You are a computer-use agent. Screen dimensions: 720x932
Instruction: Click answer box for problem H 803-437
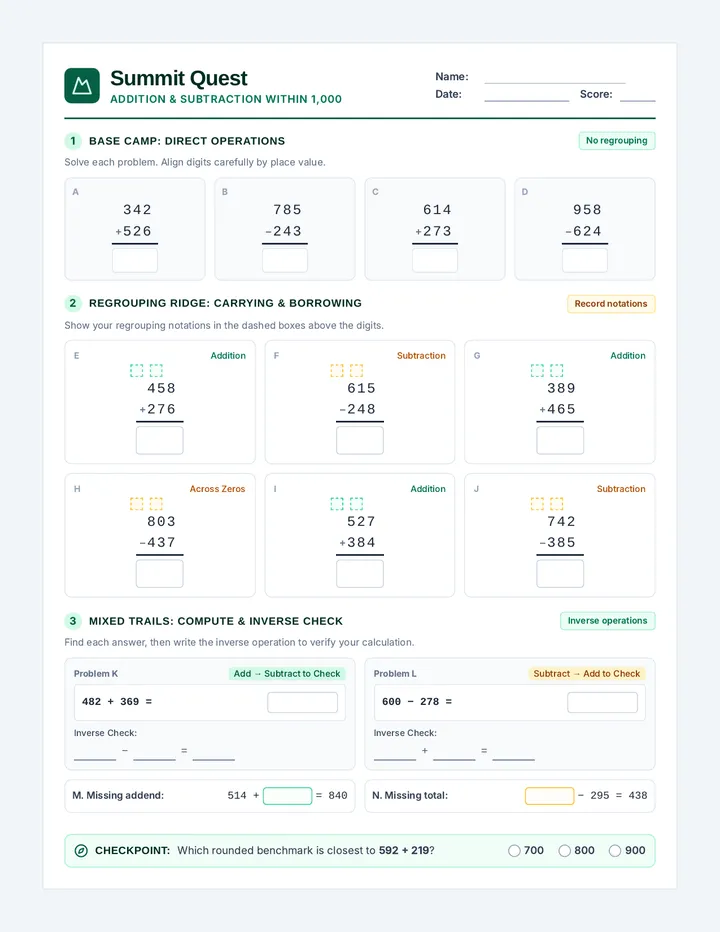160,574
